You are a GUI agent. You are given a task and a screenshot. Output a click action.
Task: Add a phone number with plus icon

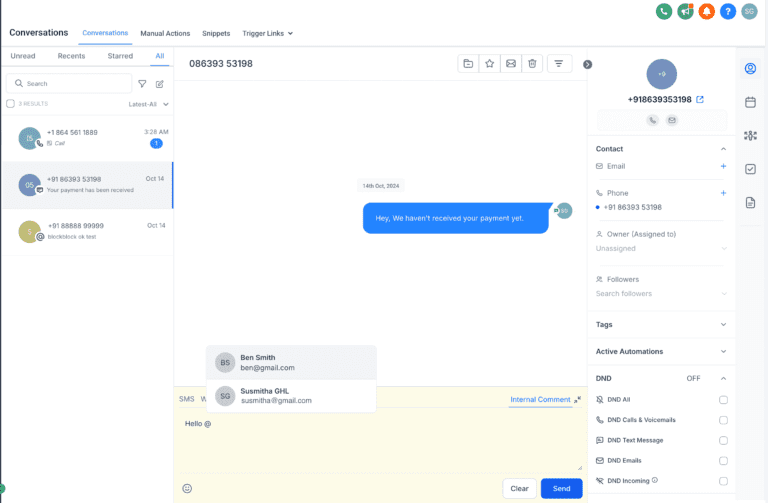(723, 193)
